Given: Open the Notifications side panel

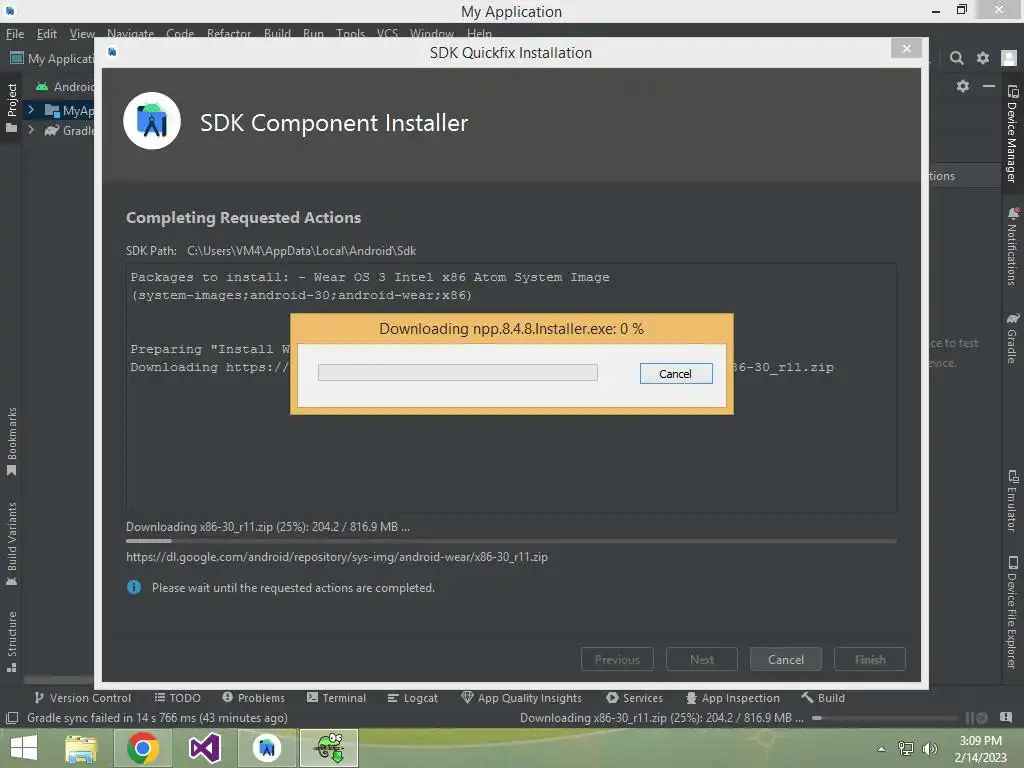Looking at the screenshot, I should [x=1012, y=247].
